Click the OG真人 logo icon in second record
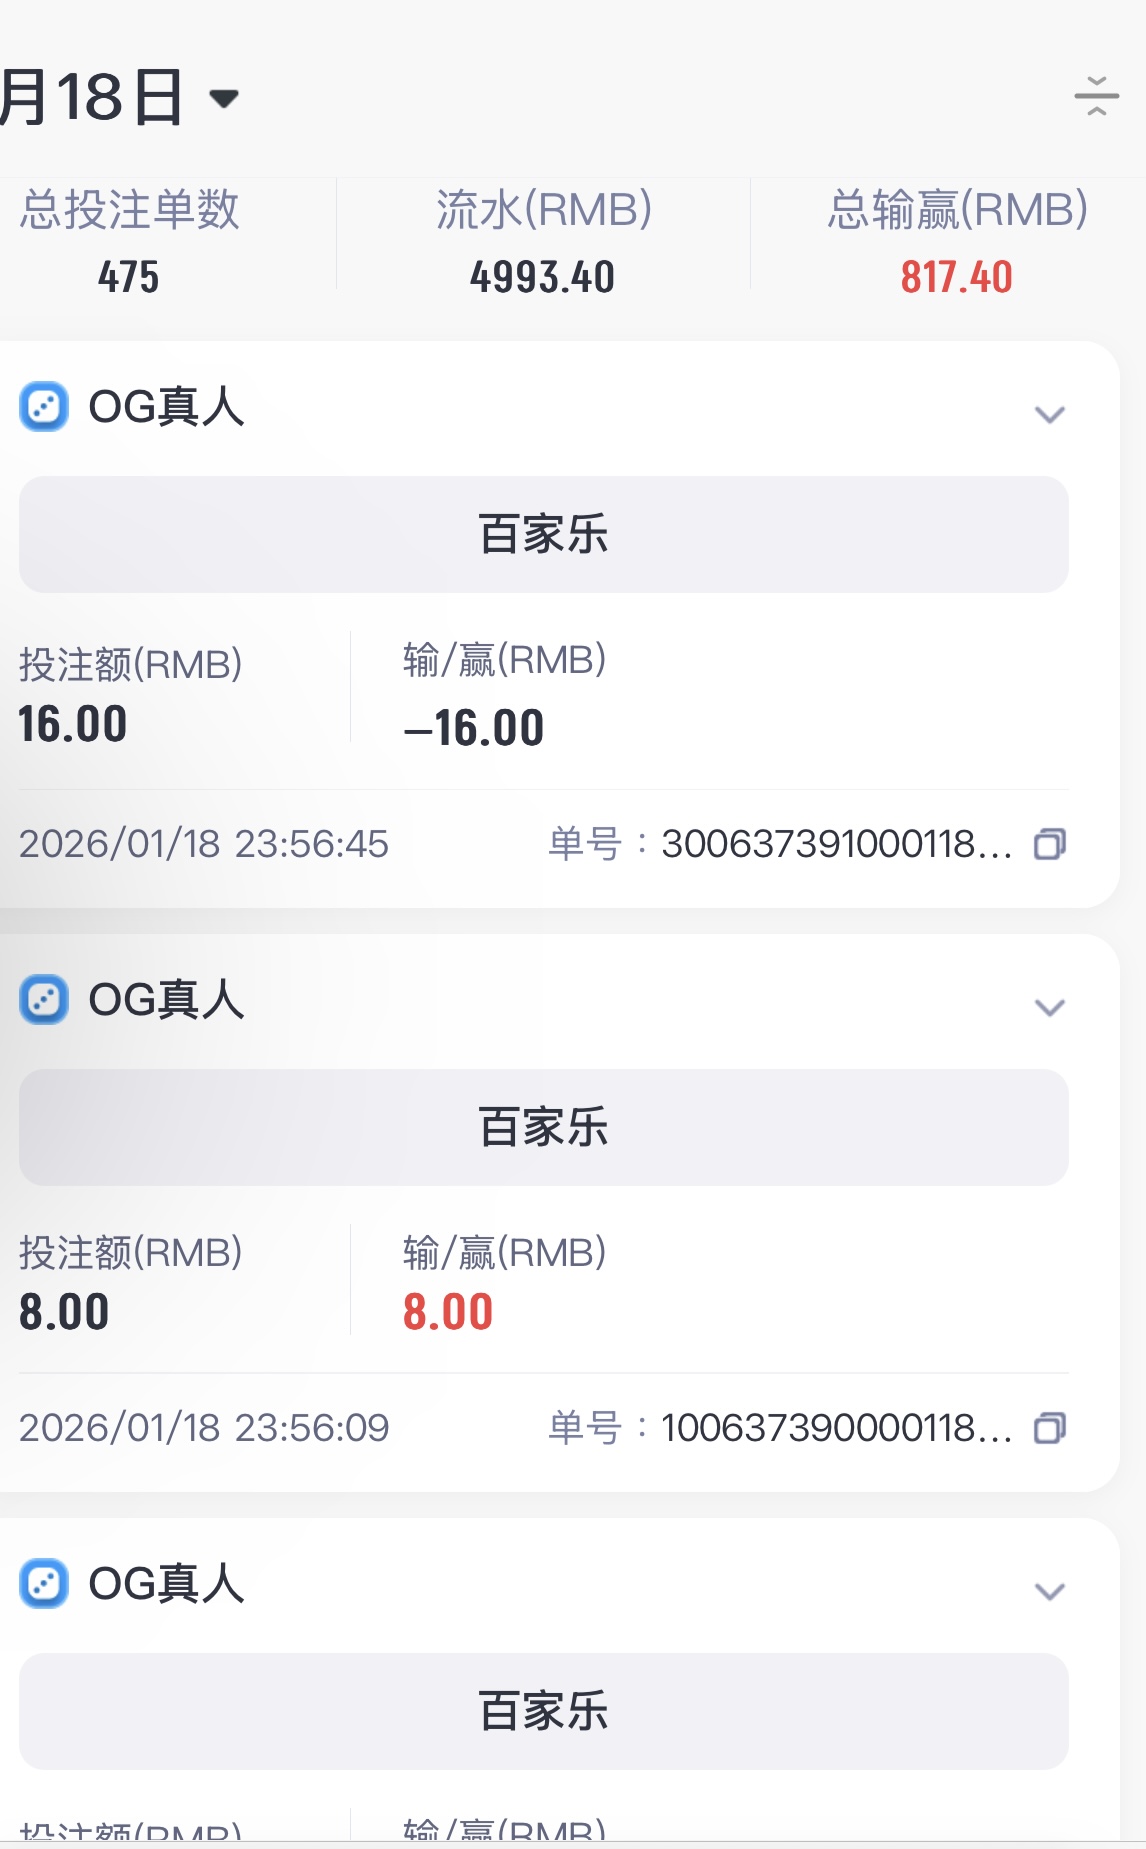Screen dimensions: 1146x1849 44,1000
